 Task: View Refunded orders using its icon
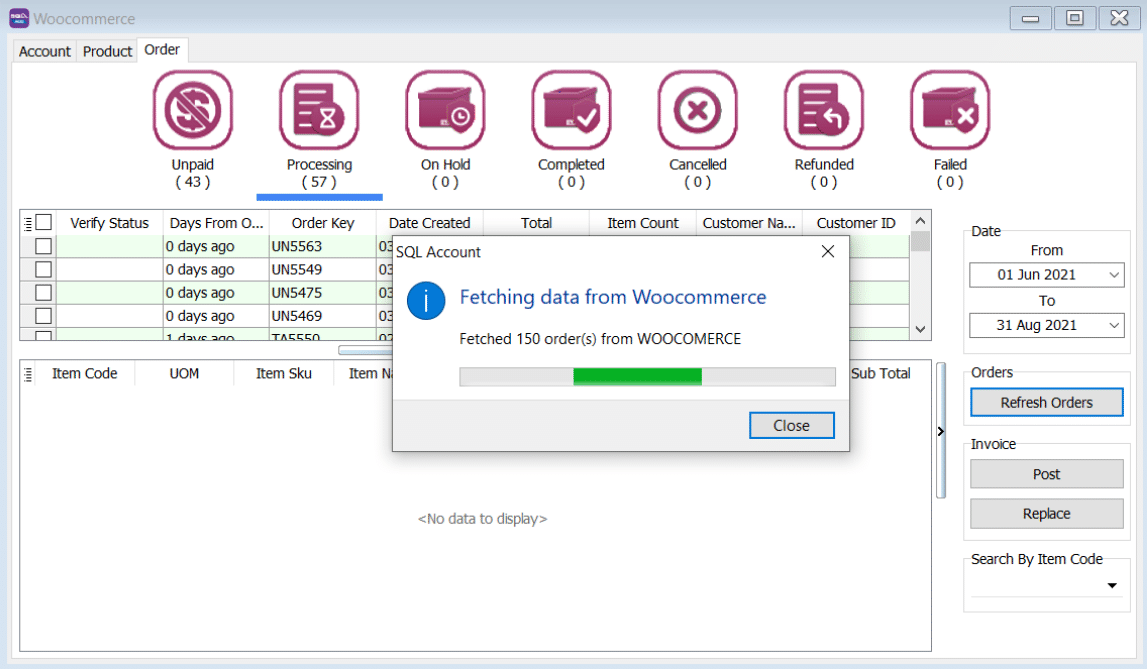point(823,111)
